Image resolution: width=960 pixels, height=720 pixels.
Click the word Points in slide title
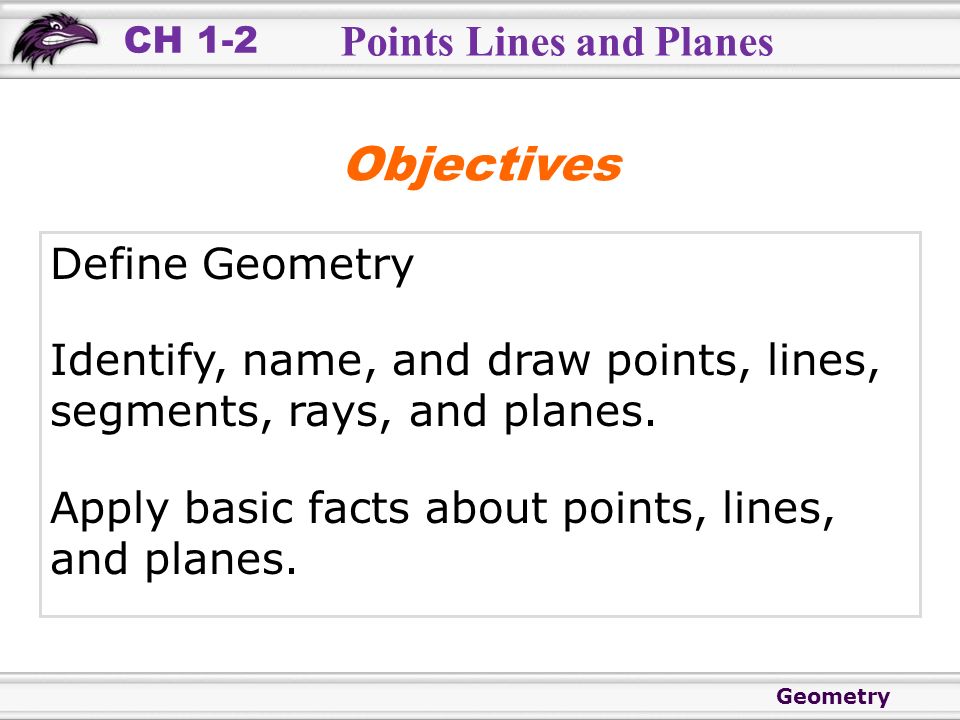397,42
